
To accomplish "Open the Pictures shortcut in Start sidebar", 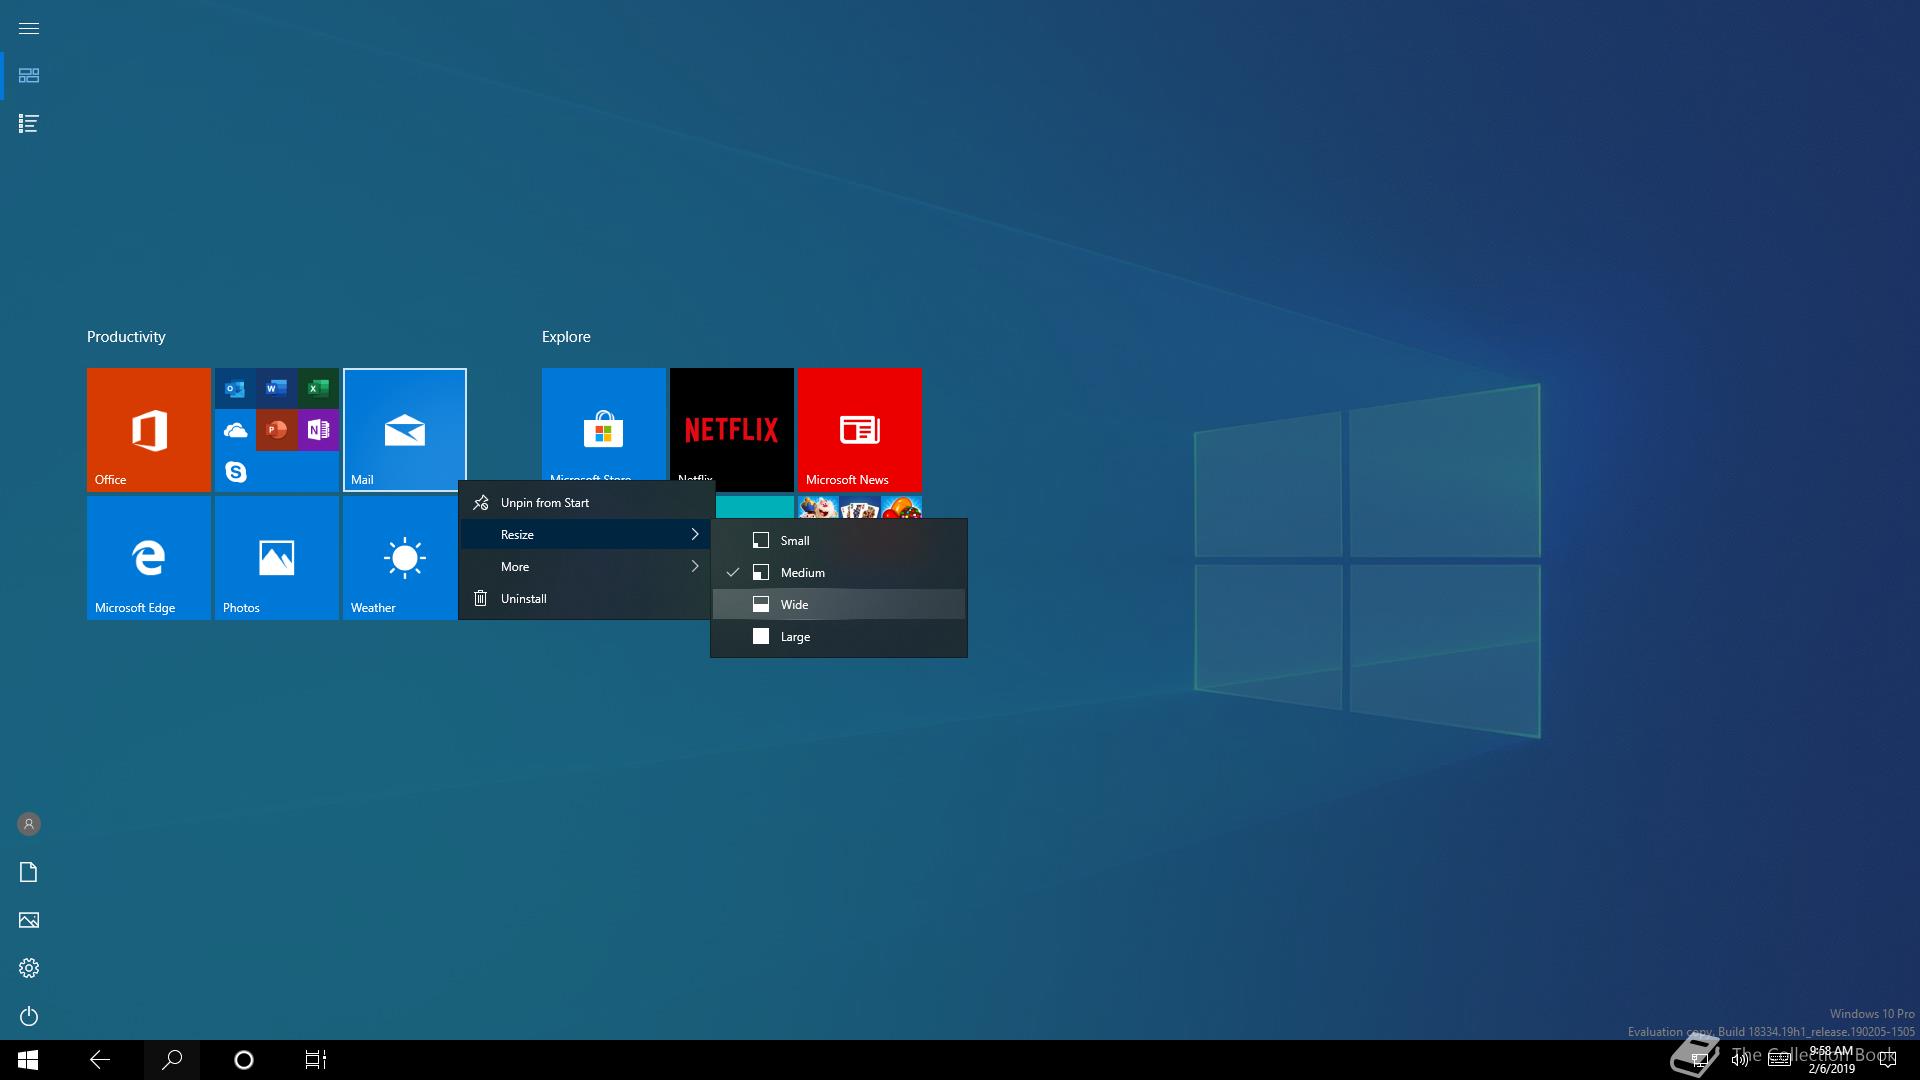I will [29, 920].
